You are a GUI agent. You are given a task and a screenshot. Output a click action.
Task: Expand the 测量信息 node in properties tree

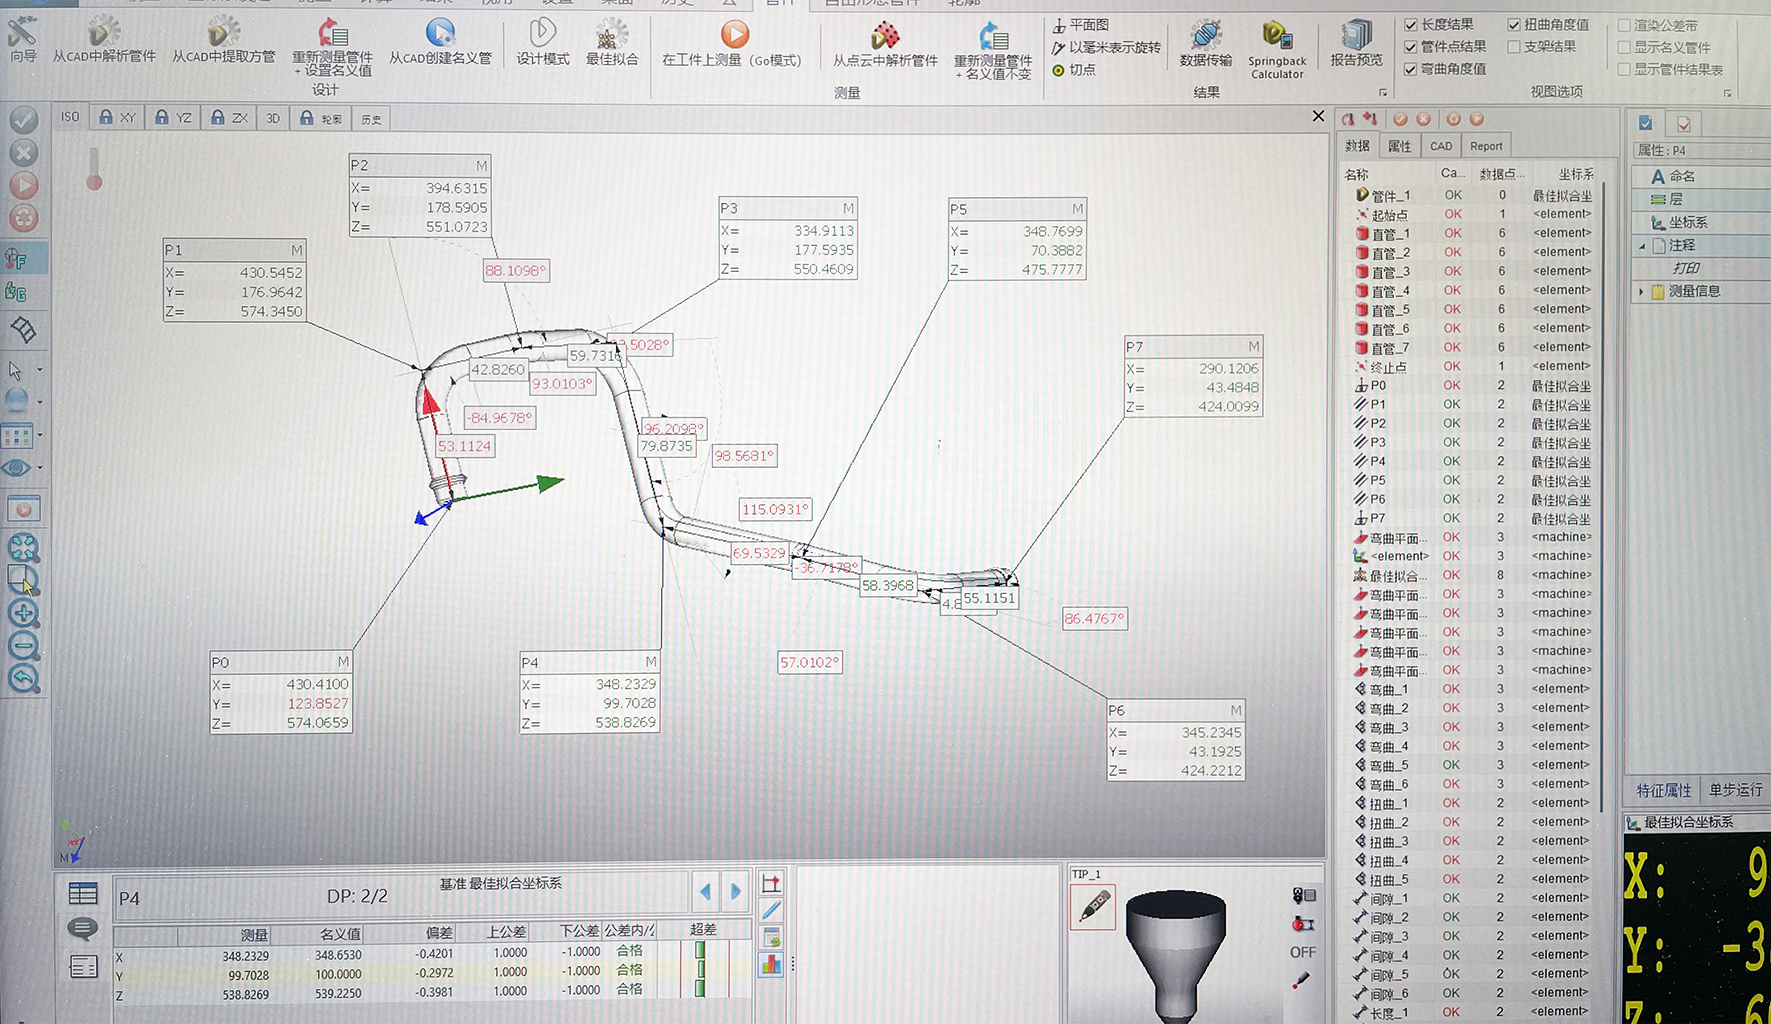[1642, 291]
